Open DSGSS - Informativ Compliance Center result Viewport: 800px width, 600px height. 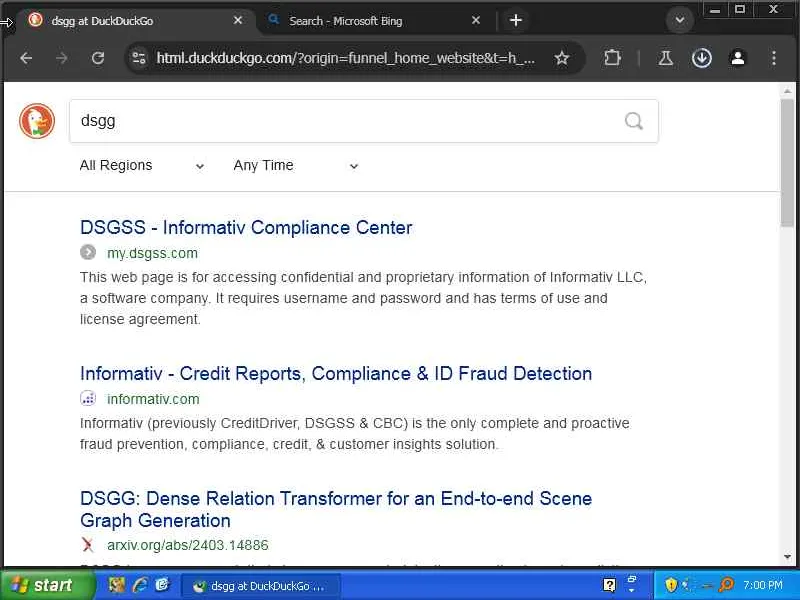246,228
